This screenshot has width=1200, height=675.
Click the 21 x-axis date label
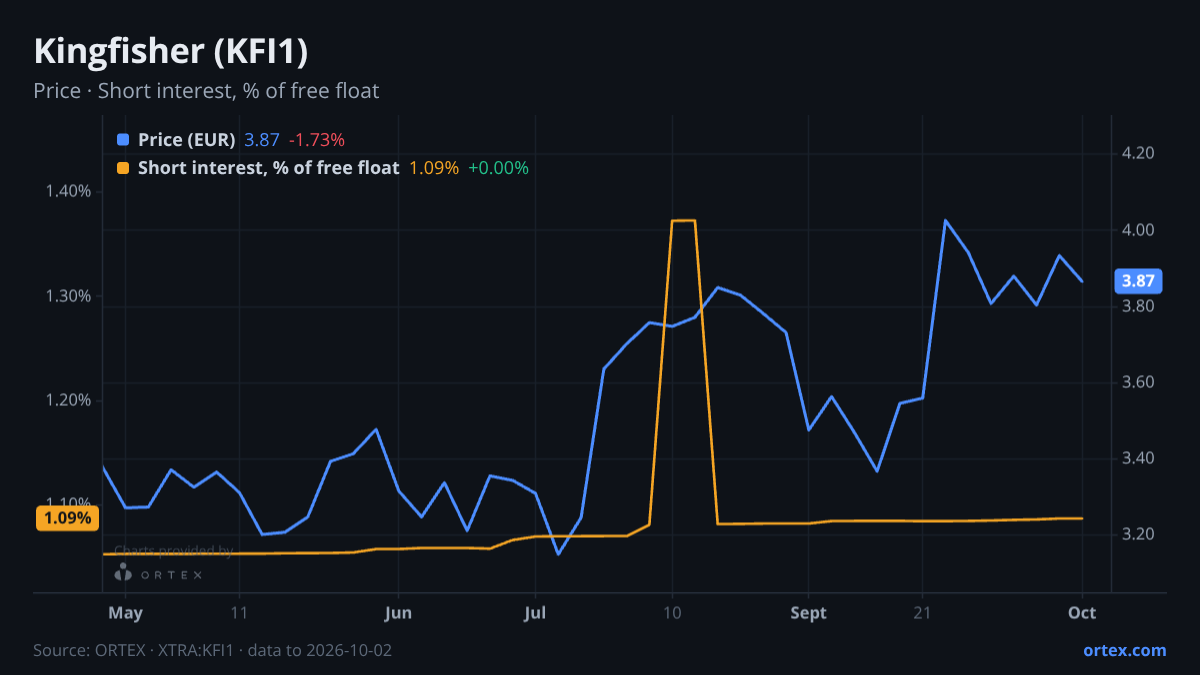pyautogui.click(x=922, y=613)
